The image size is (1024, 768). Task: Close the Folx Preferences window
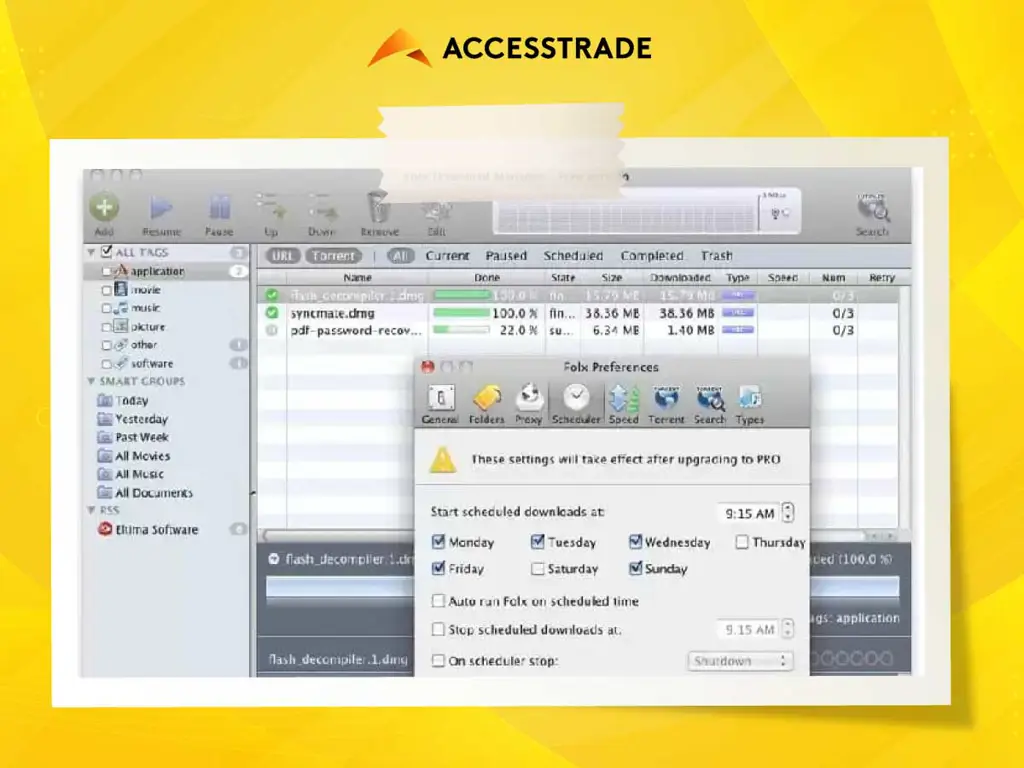pos(428,367)
